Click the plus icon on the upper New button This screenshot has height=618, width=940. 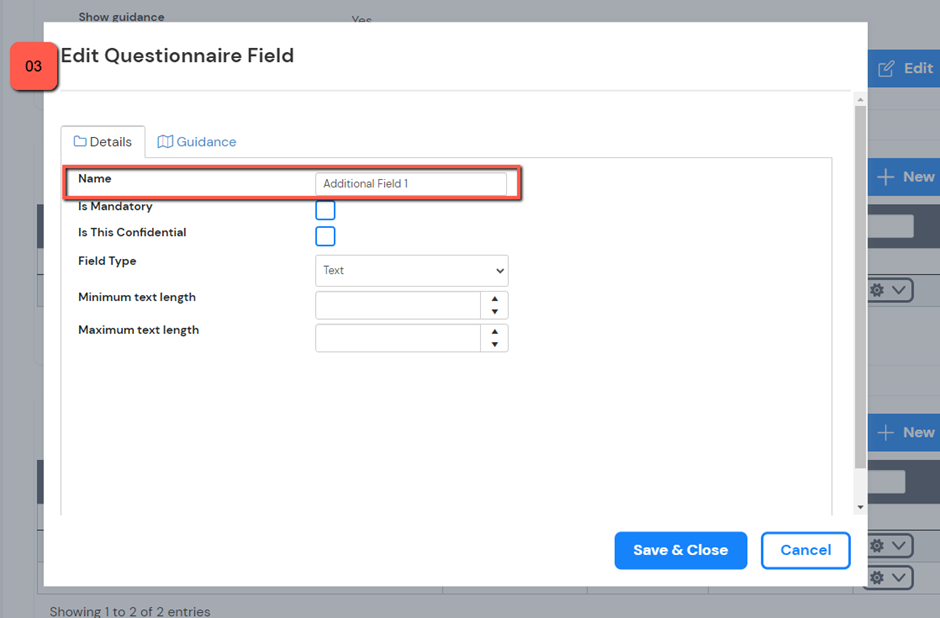pos(886,177)
